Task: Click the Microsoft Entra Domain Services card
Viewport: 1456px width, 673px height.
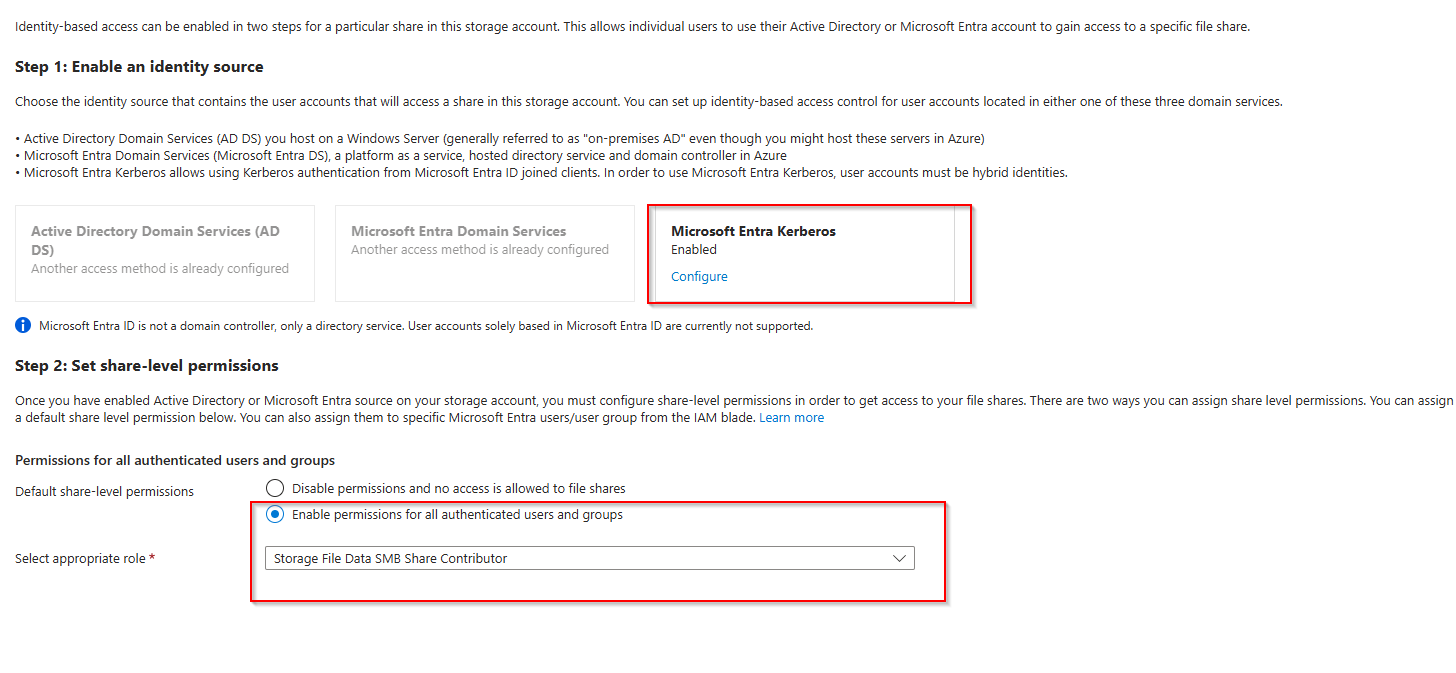Action: [x=485, y=254]
